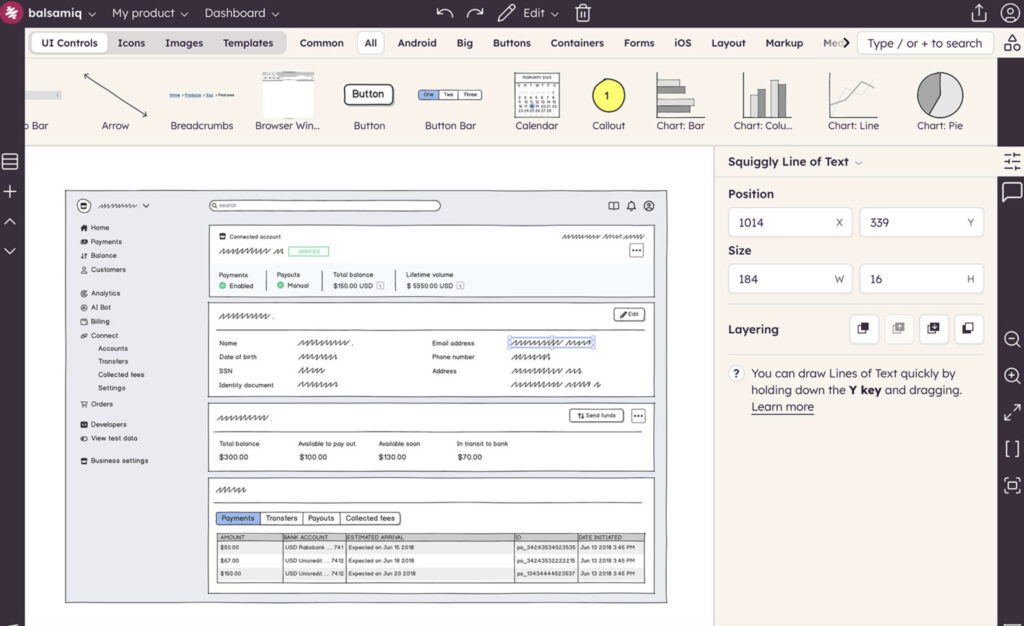Click the zoom in magnifier icon

pyautogui.click(x=1012, y=376)
